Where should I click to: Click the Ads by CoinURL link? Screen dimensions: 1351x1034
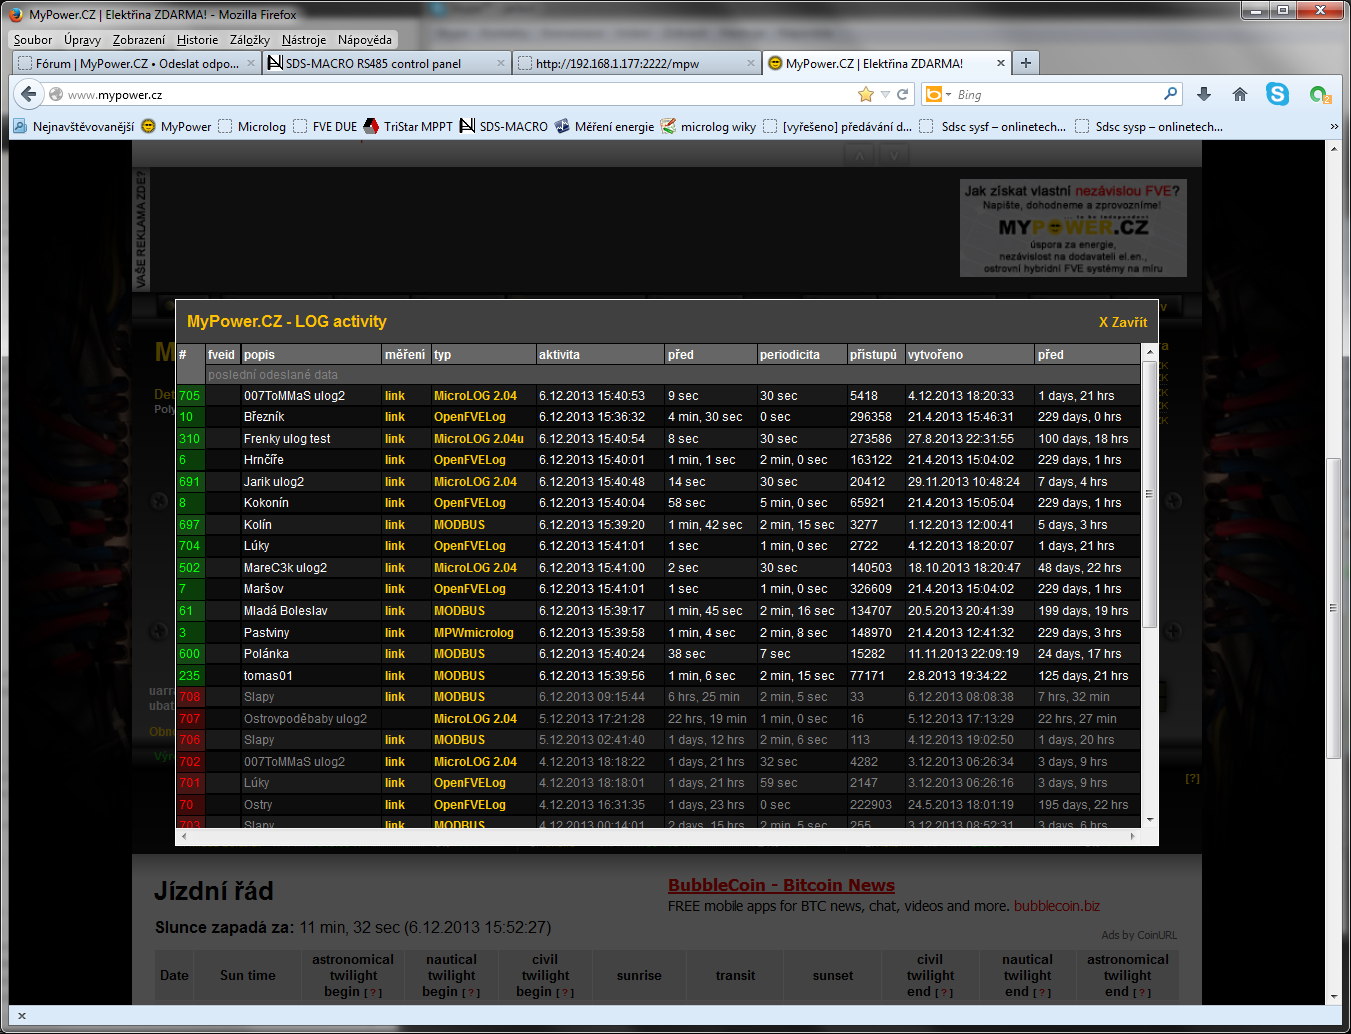pos(1139,935)
